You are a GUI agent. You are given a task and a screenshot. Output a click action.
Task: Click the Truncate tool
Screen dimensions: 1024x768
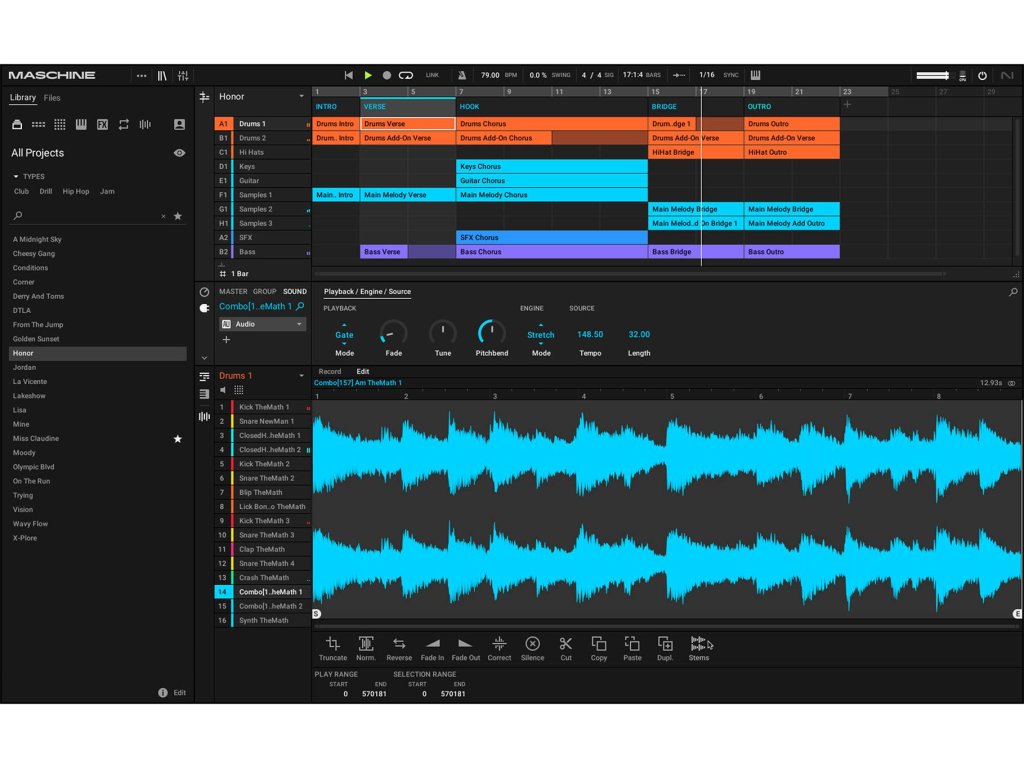tap(333, 648)
